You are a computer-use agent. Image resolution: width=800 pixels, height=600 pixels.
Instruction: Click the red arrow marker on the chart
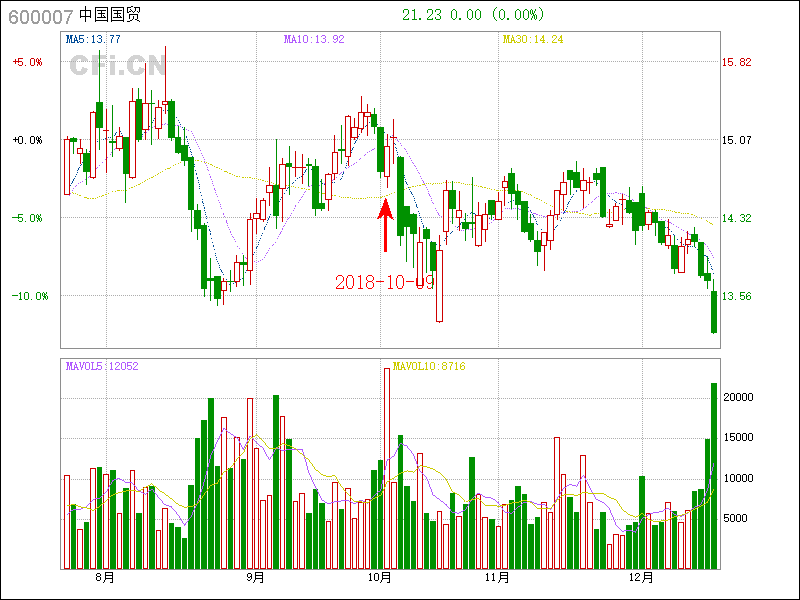click(x=385, y=225)
